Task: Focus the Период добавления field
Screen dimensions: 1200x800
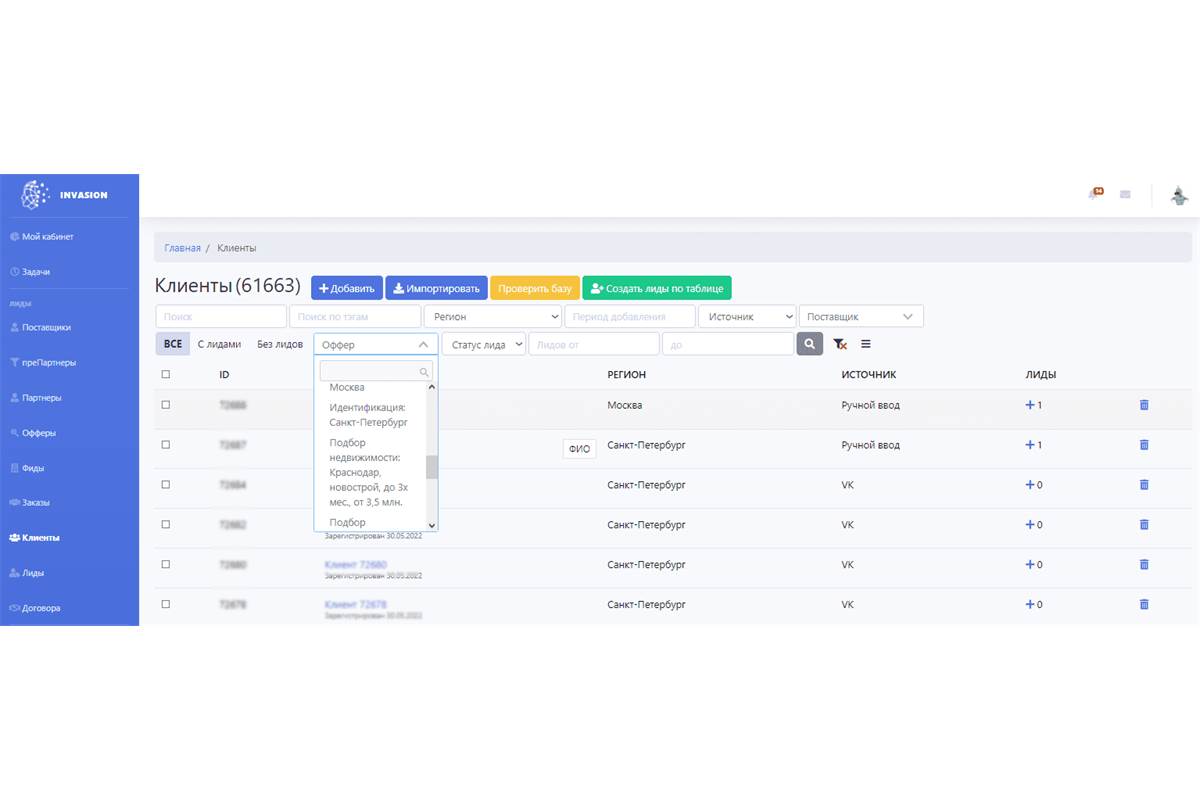Action: click(x=630, y=316)
